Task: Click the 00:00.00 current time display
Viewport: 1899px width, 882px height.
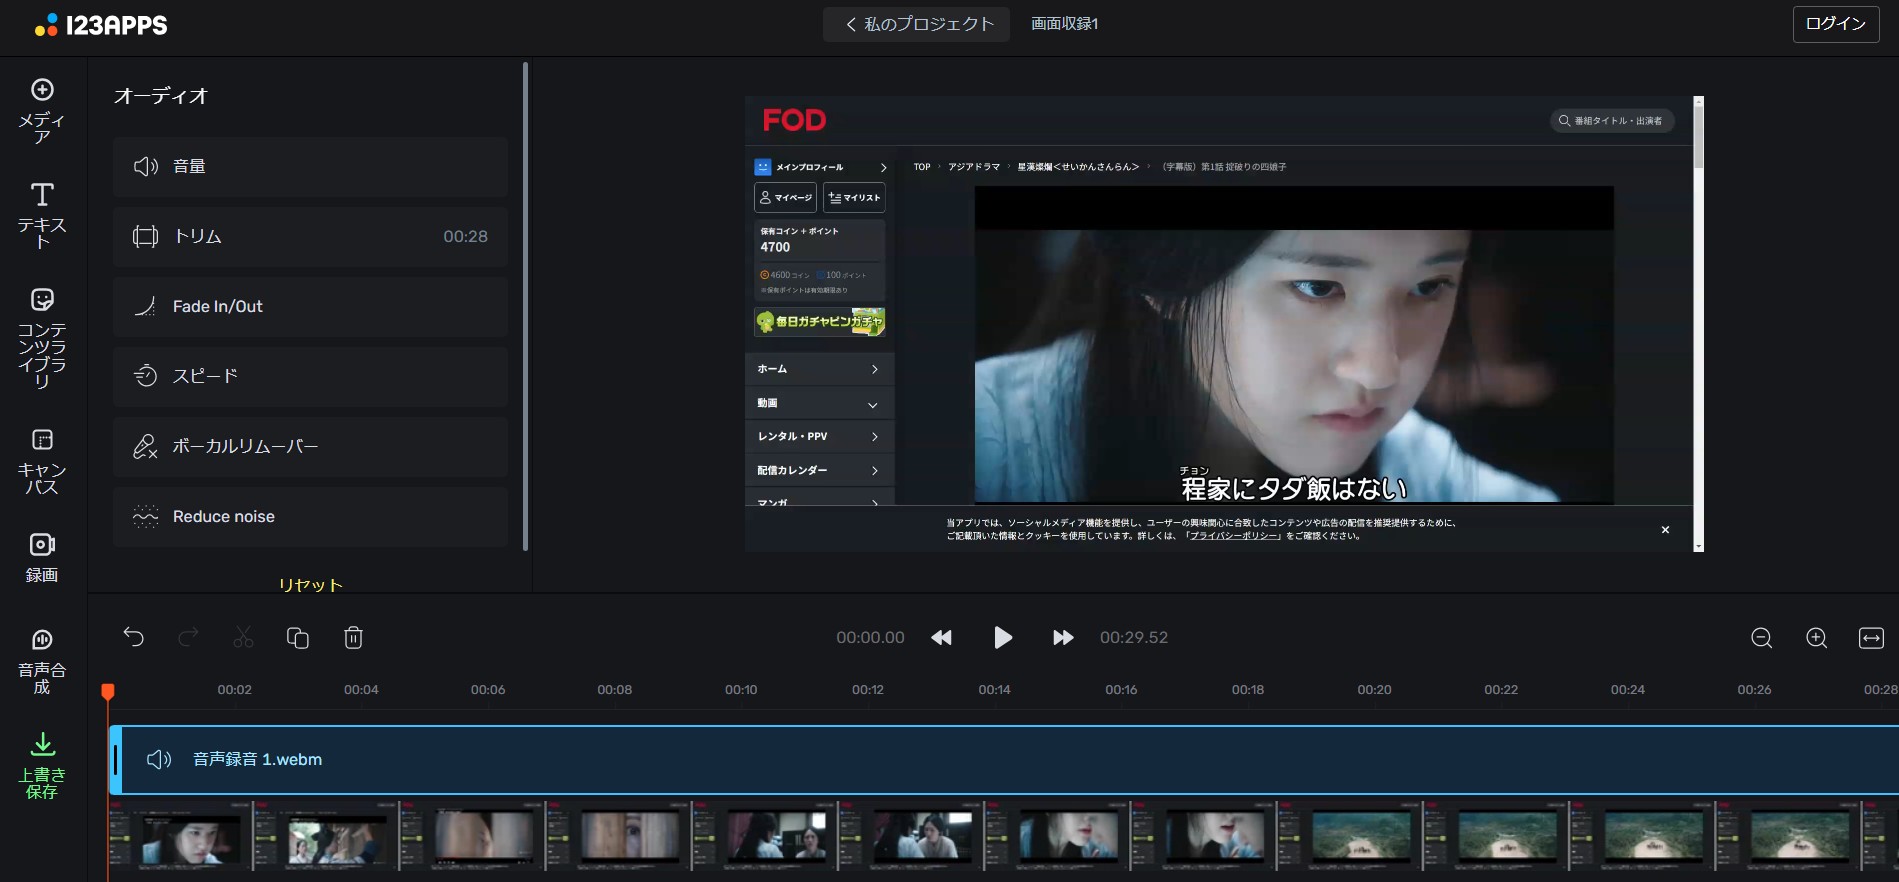Action: click(870, 638)
